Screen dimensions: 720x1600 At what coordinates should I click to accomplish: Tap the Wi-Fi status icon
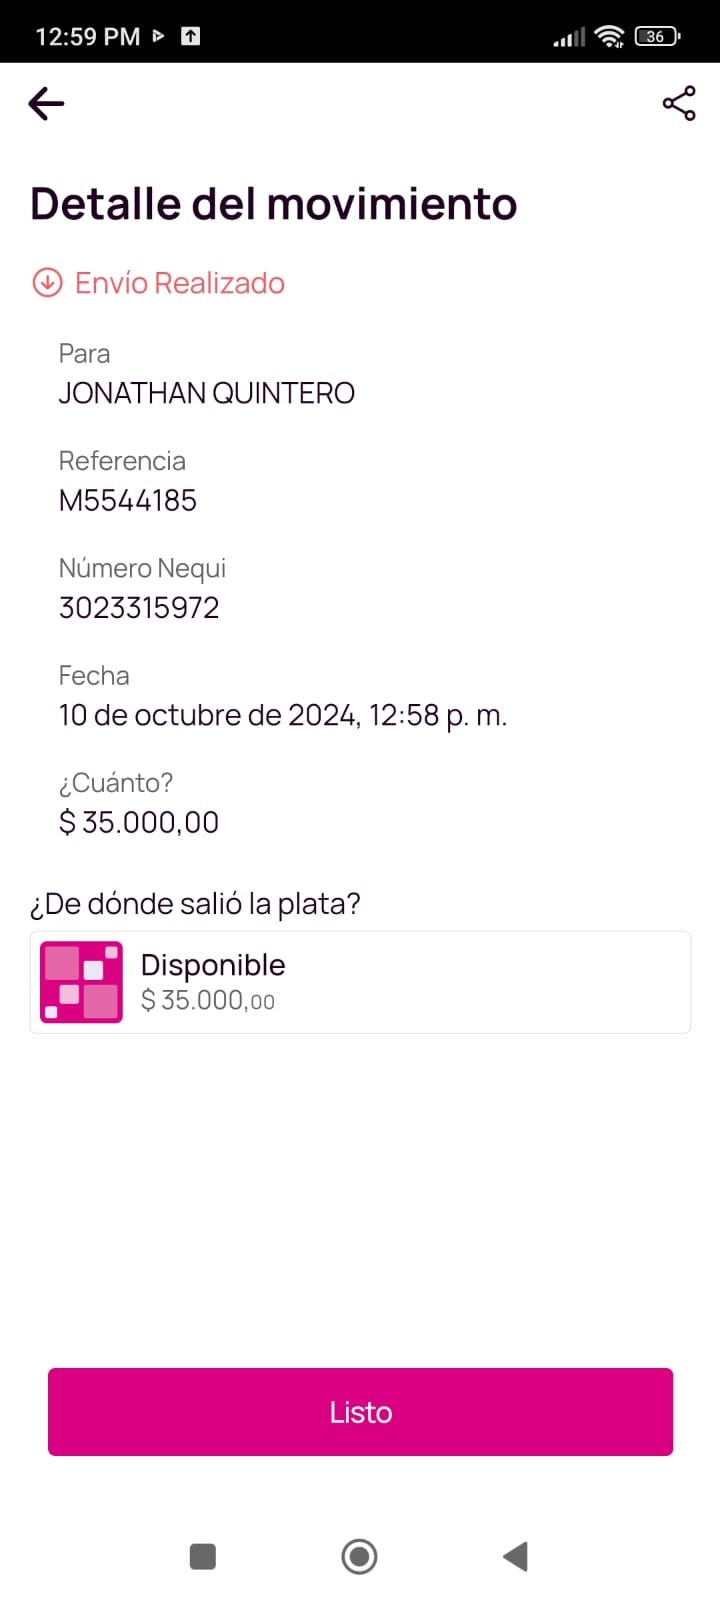tap(609, 37)
